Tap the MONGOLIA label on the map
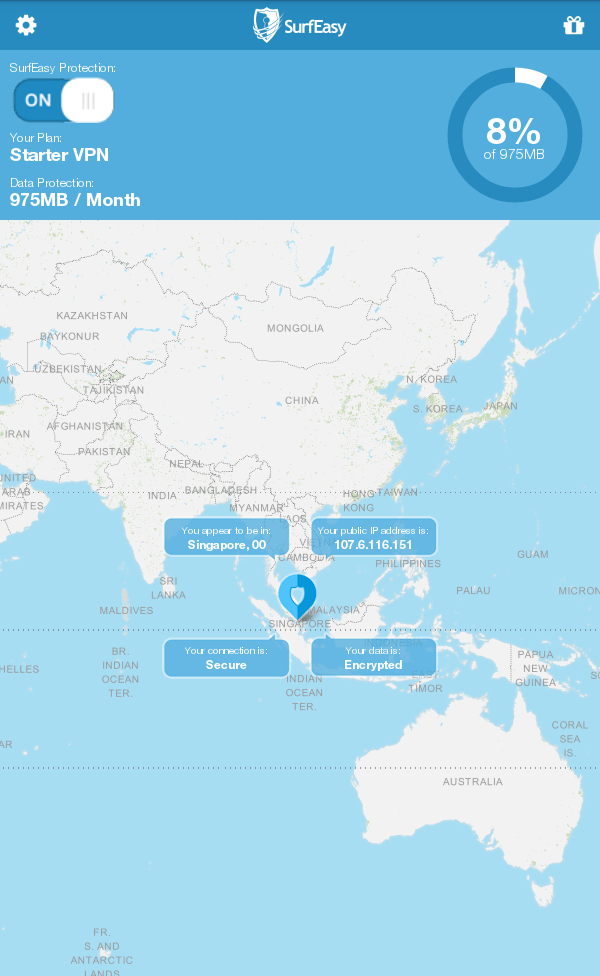 296,328
